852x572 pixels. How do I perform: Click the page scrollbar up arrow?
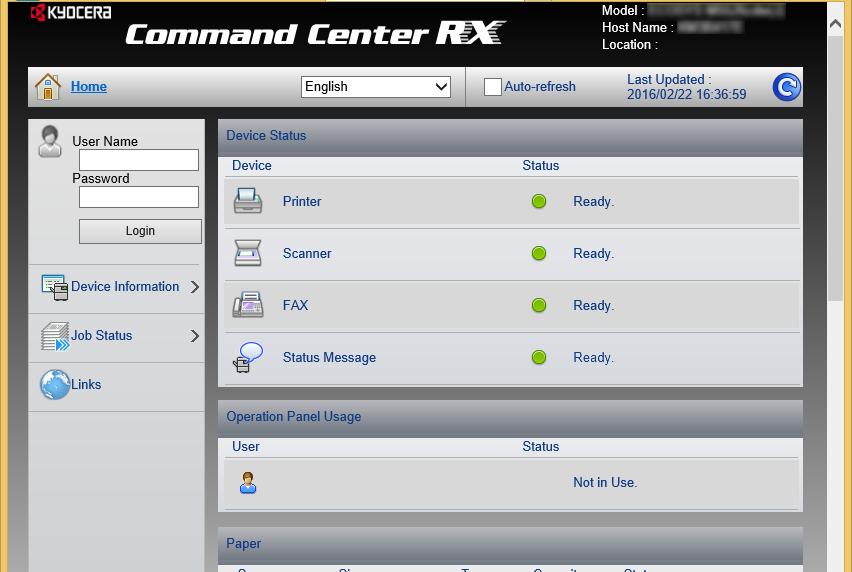pyautogui.click(x=835, y=24)
